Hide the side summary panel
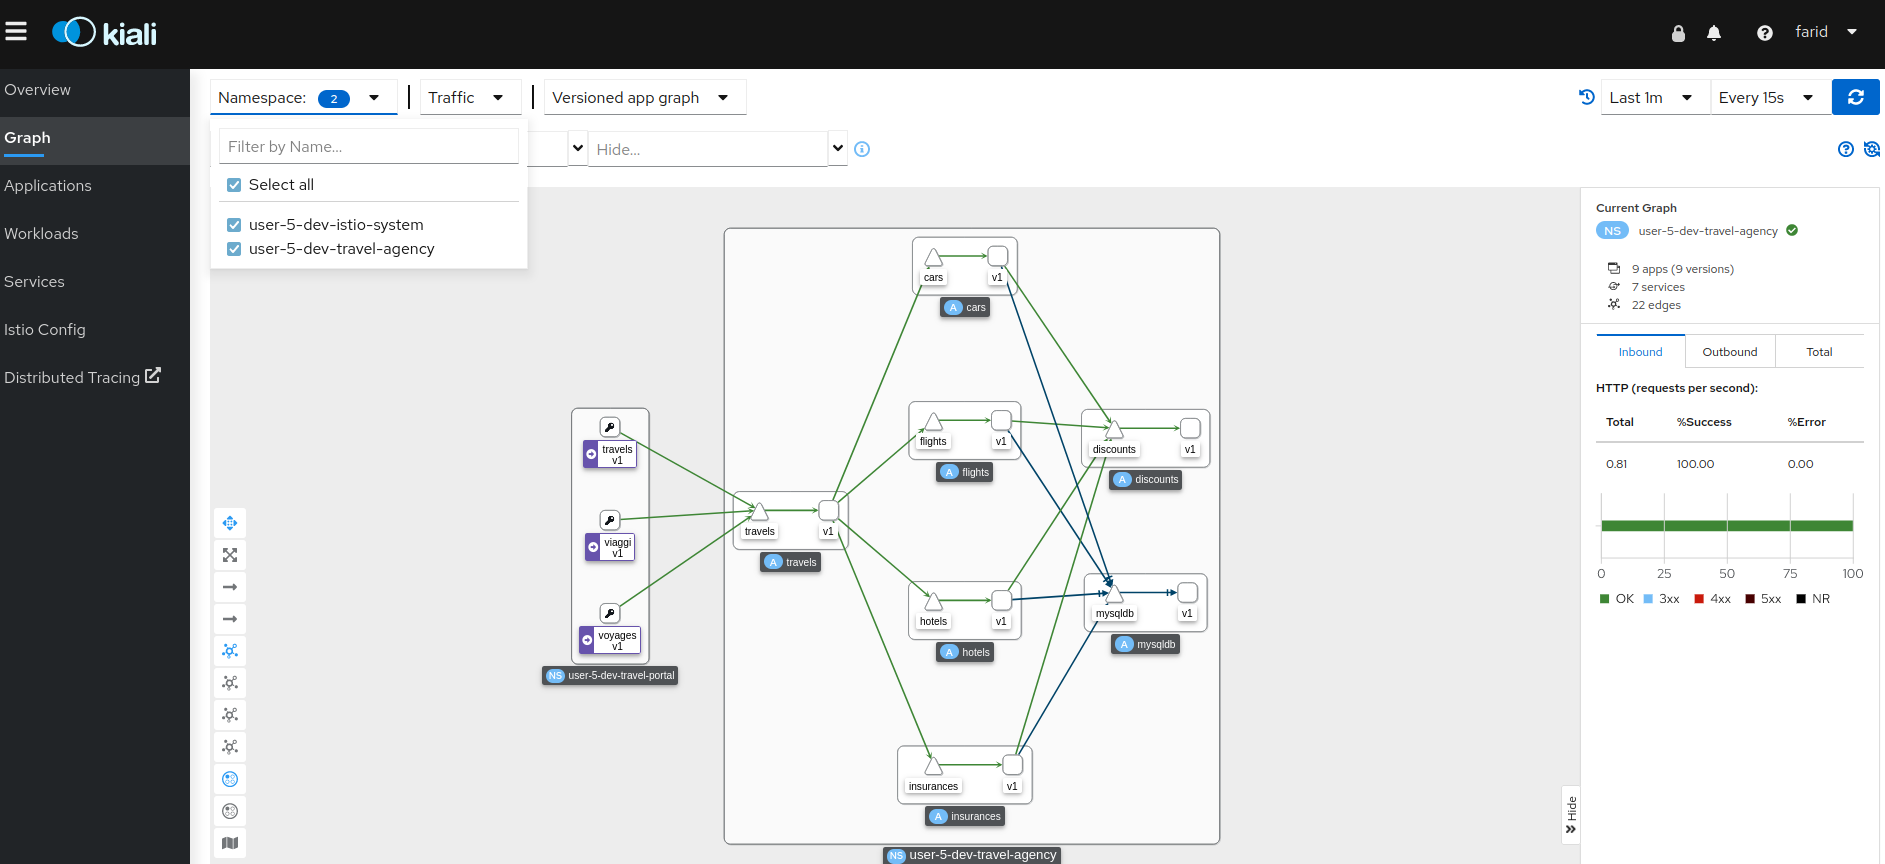1885x864 pixels. [x=1570, y=815]
